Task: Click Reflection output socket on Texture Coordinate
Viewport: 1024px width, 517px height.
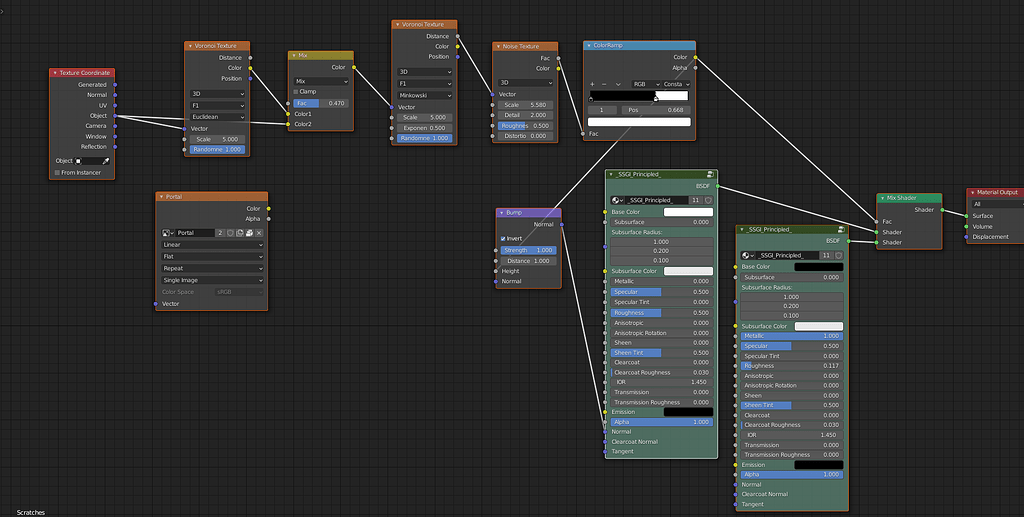Action: click(x=116, y=147)
